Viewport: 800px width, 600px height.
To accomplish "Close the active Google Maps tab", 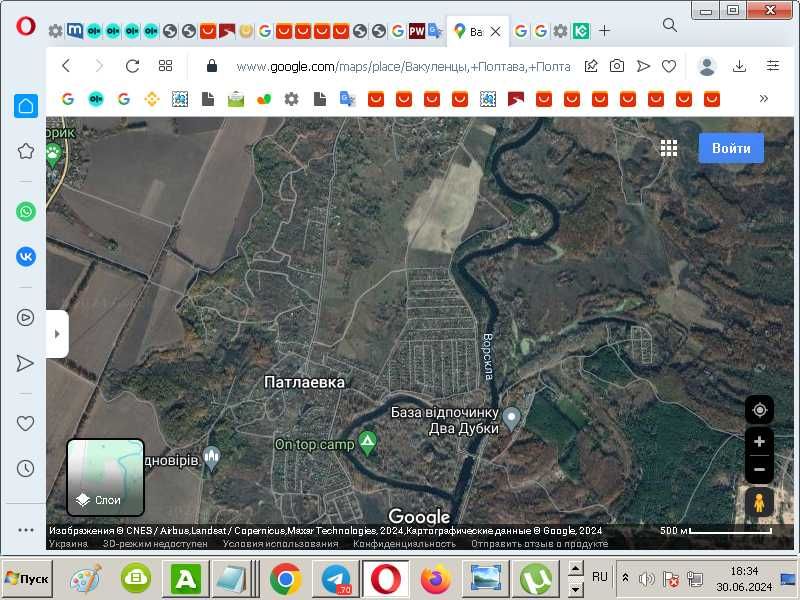I will (495, 32).
